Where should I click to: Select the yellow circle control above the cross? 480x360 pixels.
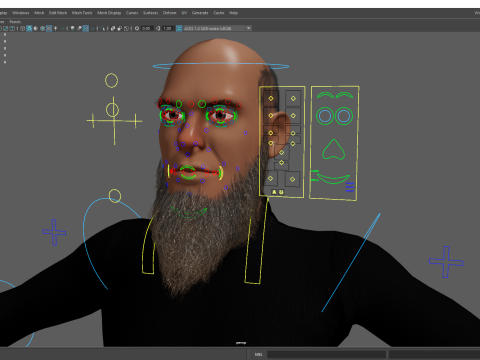[111, 81]
